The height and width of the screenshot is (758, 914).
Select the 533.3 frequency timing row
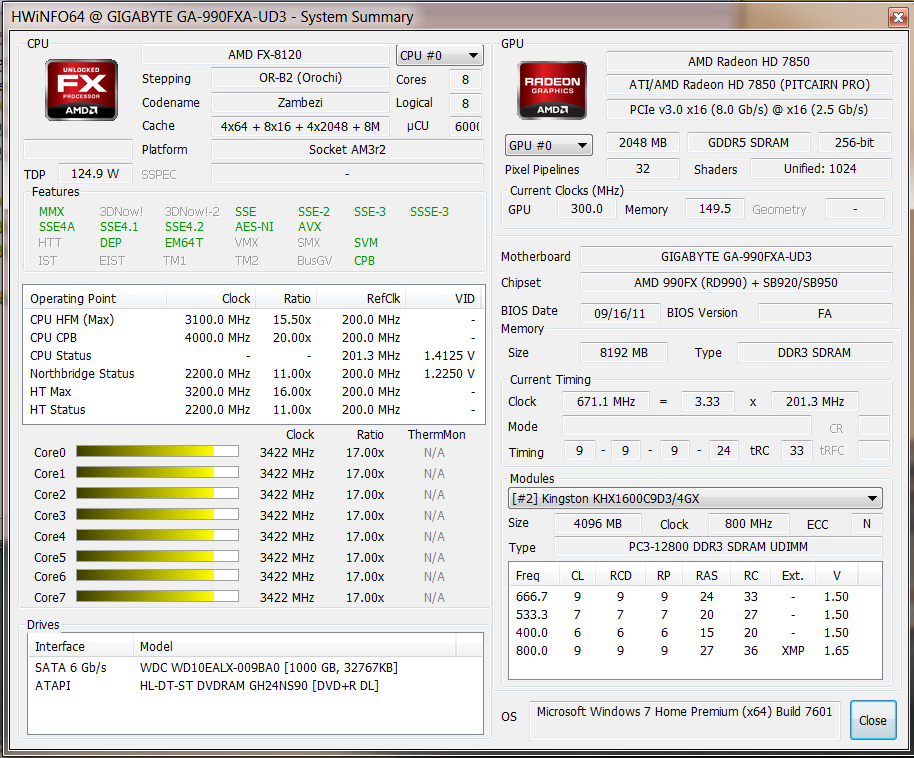pyautogui.click(x=695, y=615)
